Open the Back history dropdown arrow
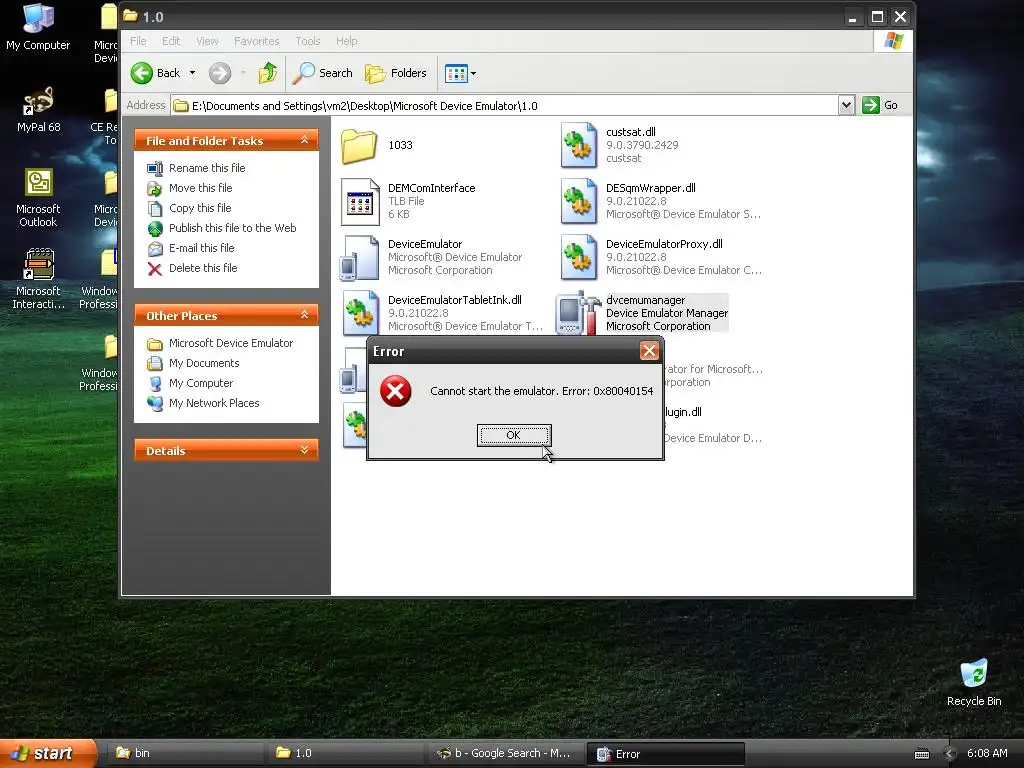This screenshot has height=768, width=1024. pos(192,73)
